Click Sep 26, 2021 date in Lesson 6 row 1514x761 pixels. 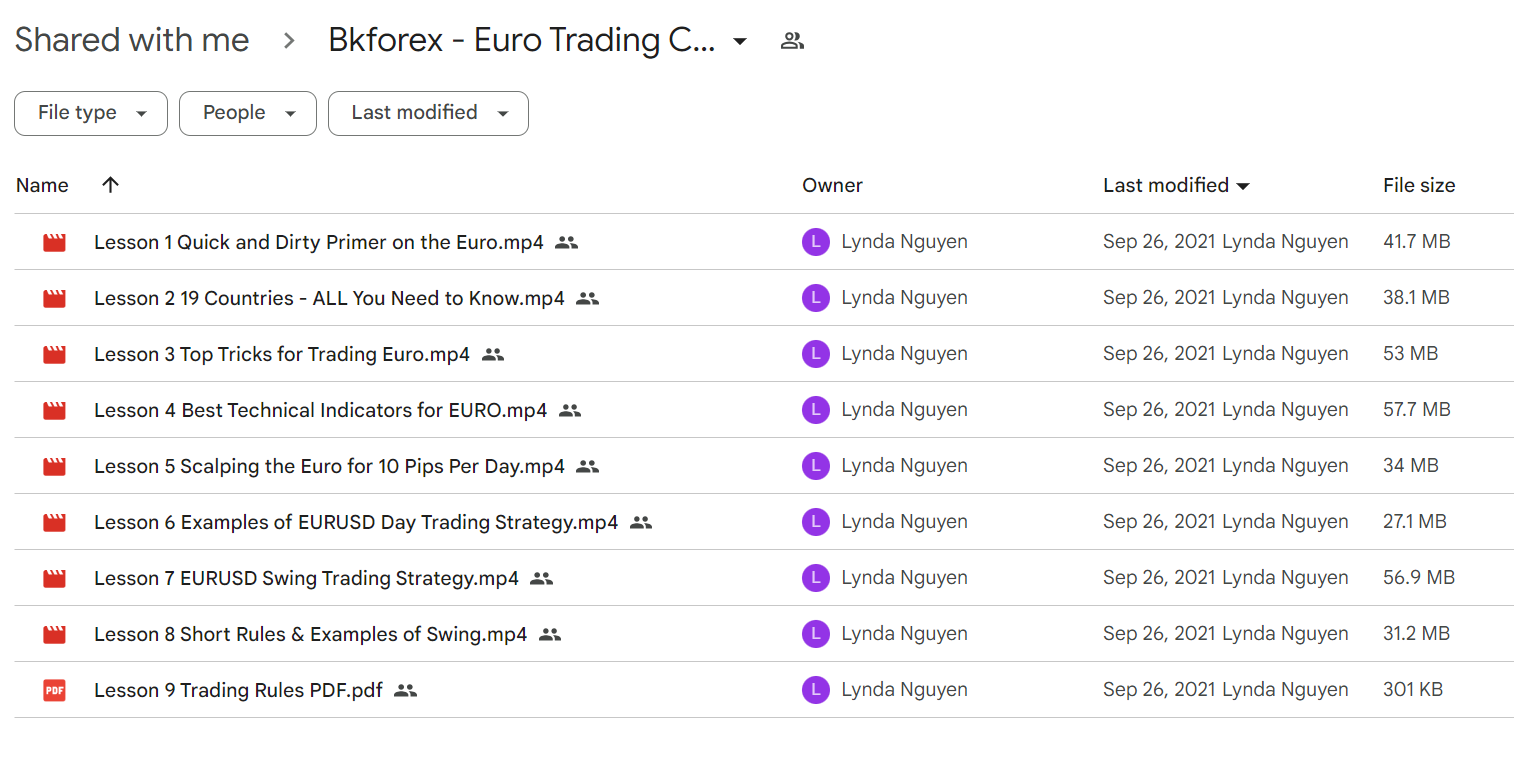(x=1159, y=522)
